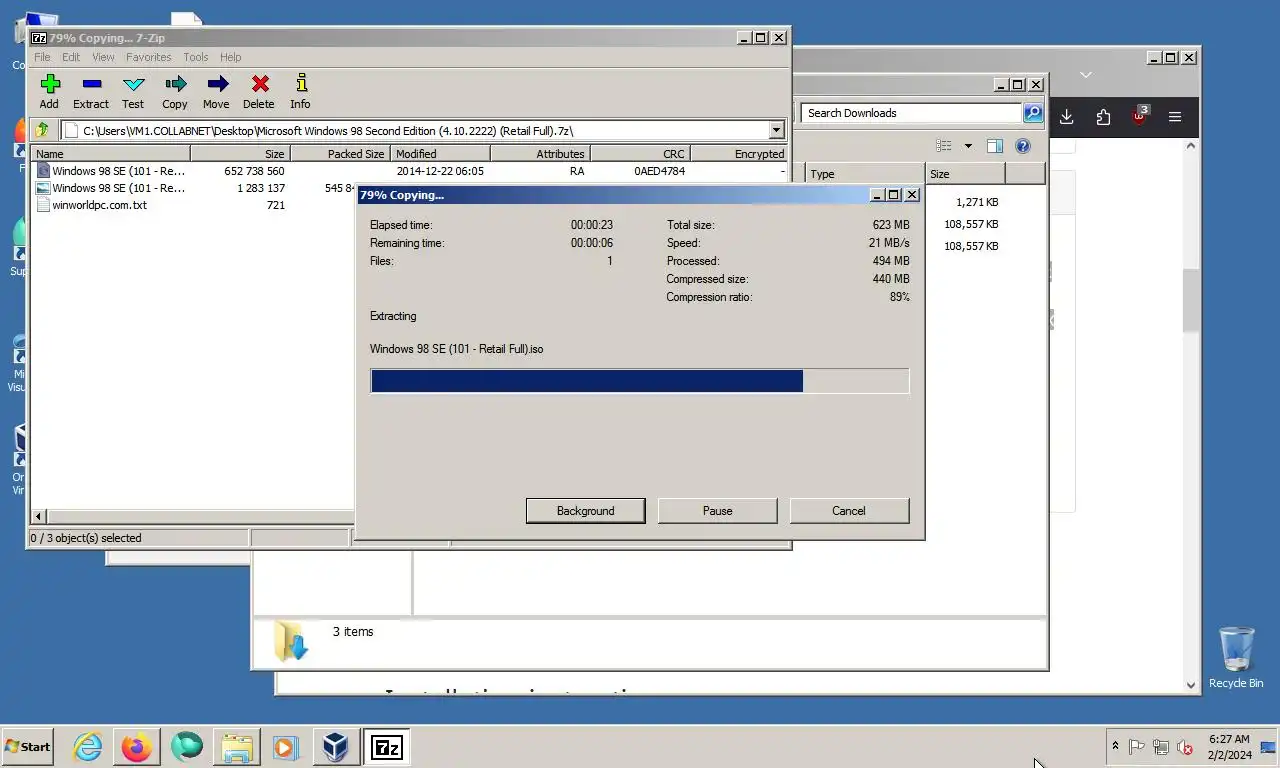Go up one folder level in 7-Zip

42,130
